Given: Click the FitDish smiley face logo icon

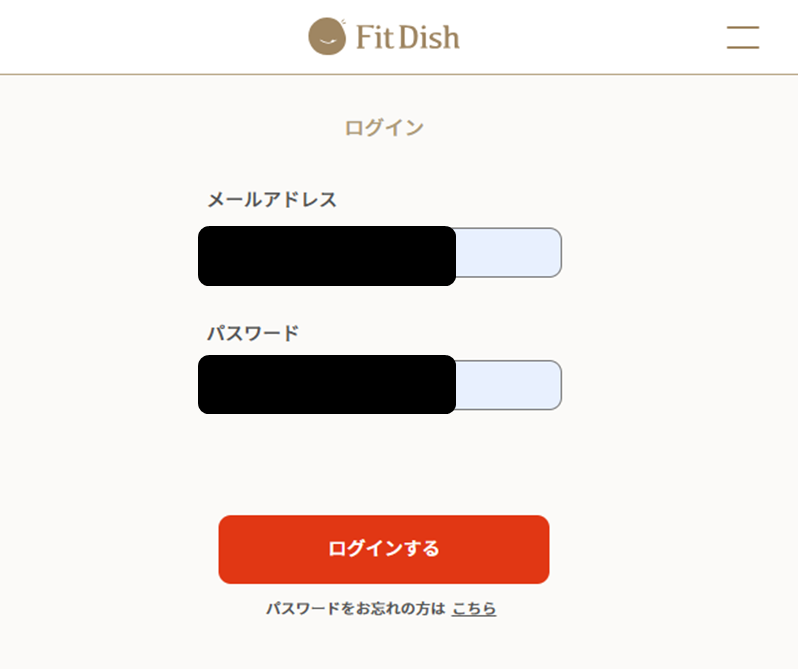Looking at the screenshot, I should coord(326,37).
